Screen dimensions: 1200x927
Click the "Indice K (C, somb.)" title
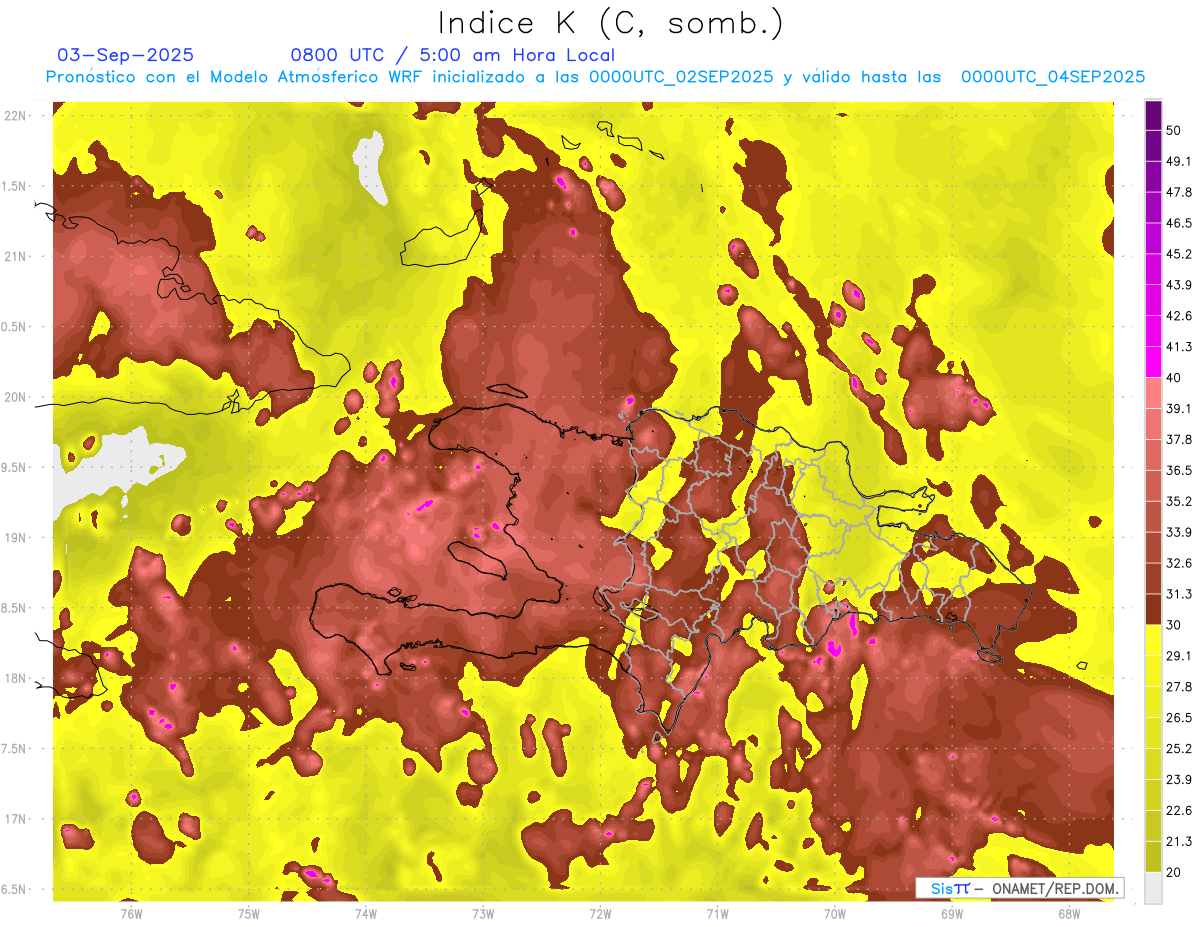(x=611, y=23)
